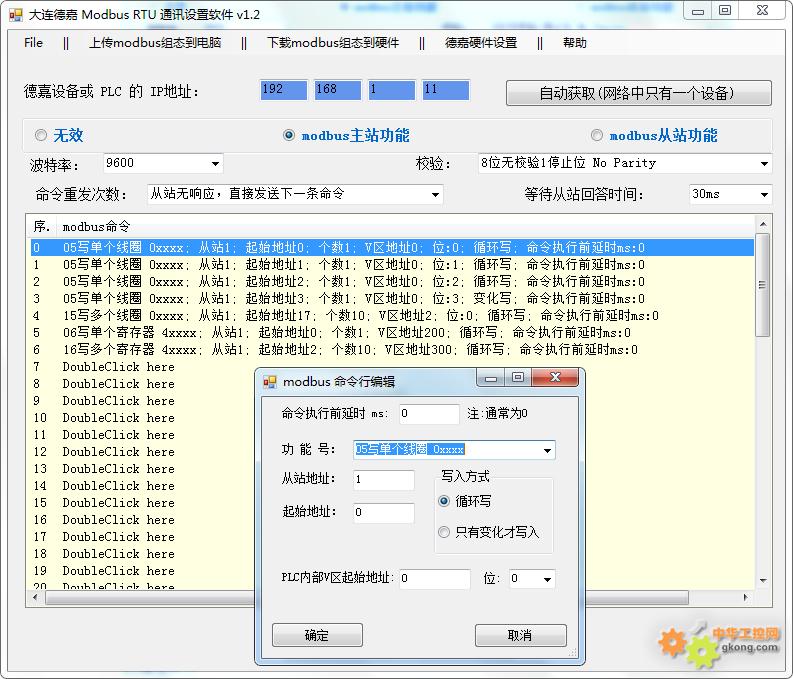Image resolution: width=793 pixels, height=679 pixels.
Task: Close the main Modbus RTU window
Action: coord(762,10)
